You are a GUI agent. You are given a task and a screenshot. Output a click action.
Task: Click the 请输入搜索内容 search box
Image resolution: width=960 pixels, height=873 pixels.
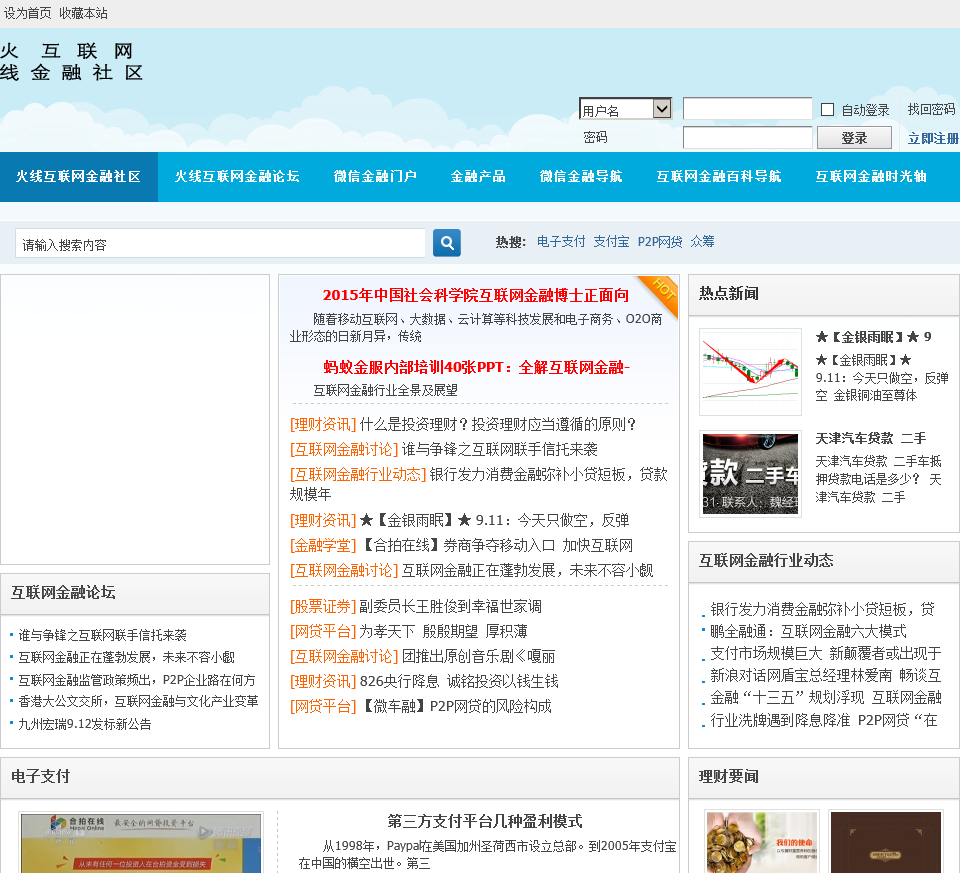(220, 244)
